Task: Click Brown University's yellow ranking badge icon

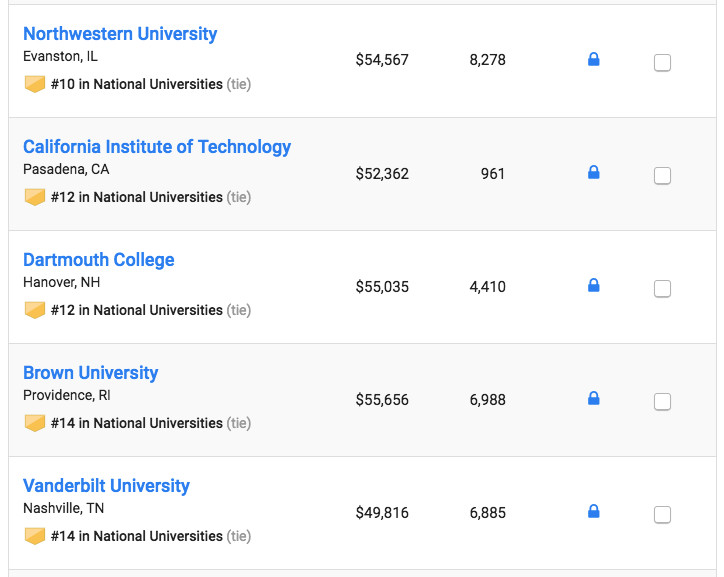Action: pos(35,423)
